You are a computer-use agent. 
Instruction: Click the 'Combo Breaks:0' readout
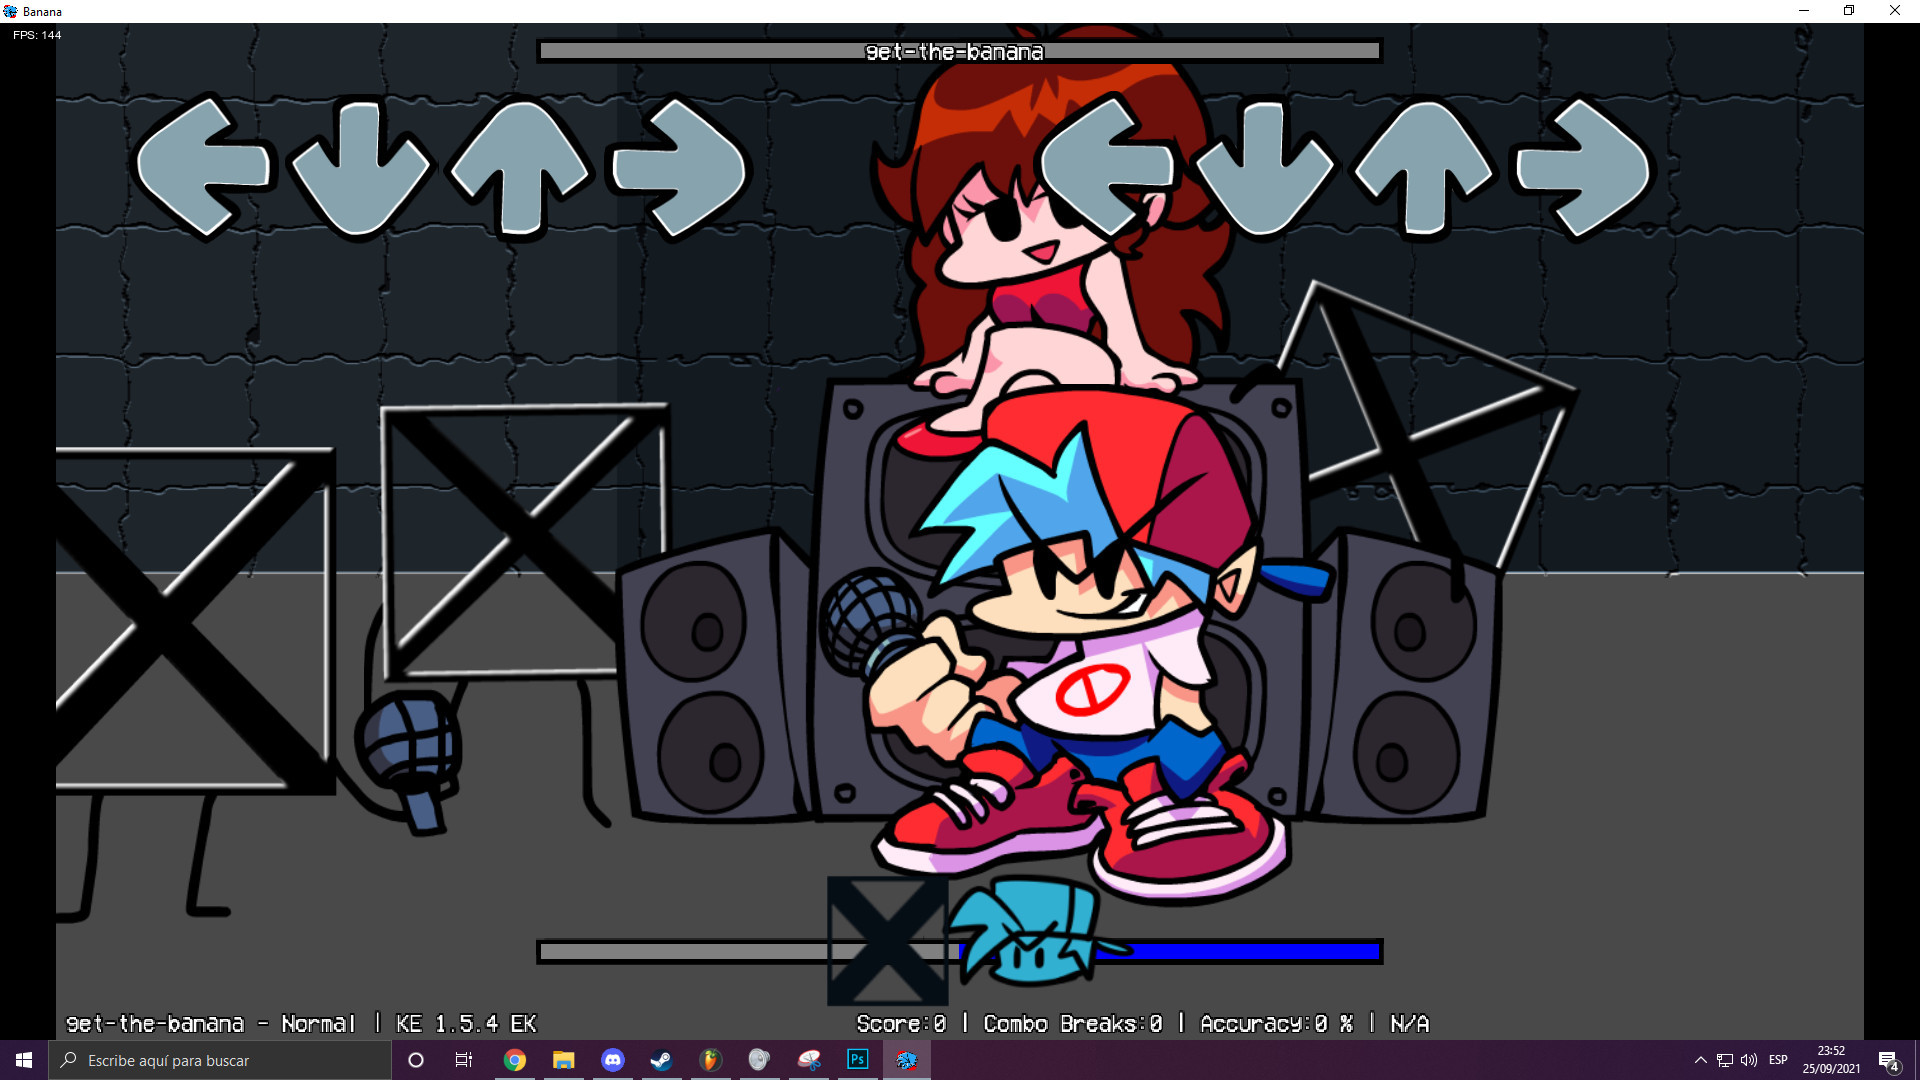[1073, 1023]
